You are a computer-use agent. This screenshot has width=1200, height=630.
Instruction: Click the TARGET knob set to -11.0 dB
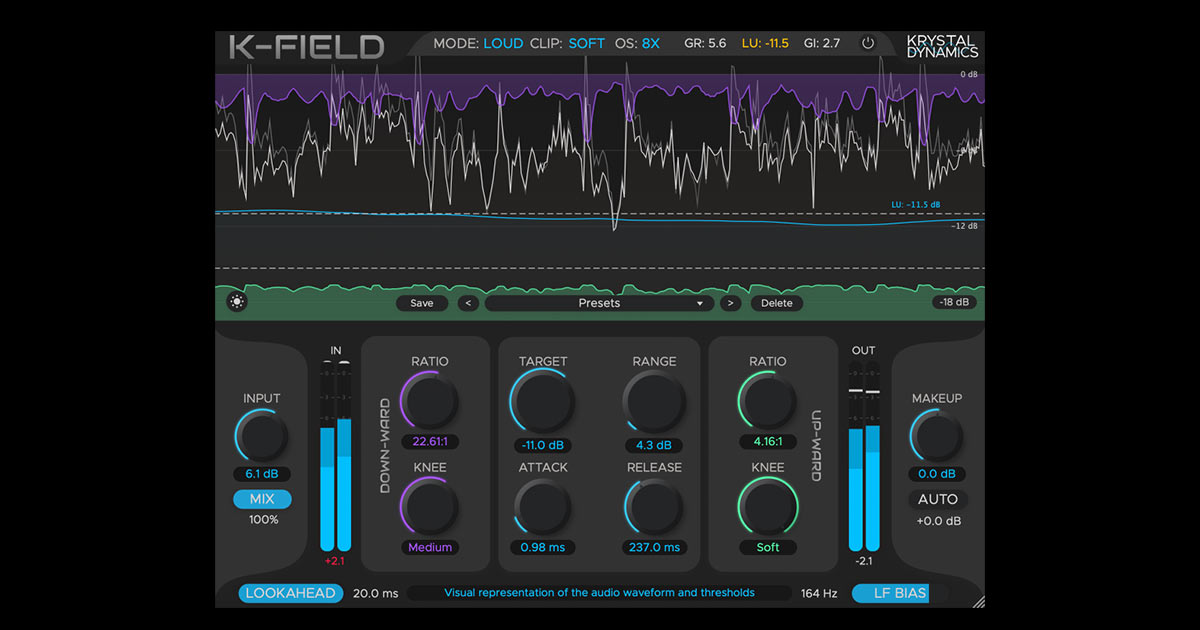(x=543, y=400)
